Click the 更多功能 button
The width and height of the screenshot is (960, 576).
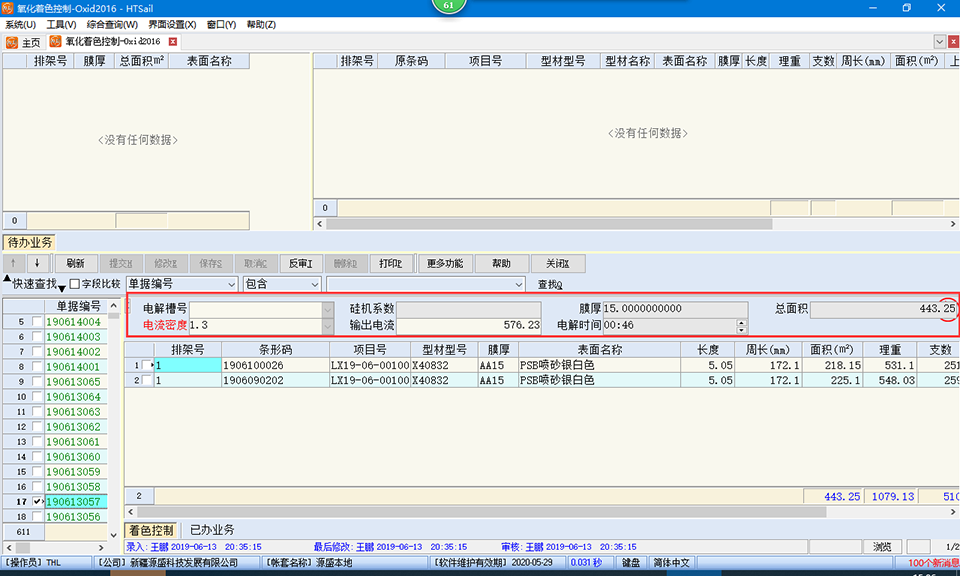coord(444,264)
